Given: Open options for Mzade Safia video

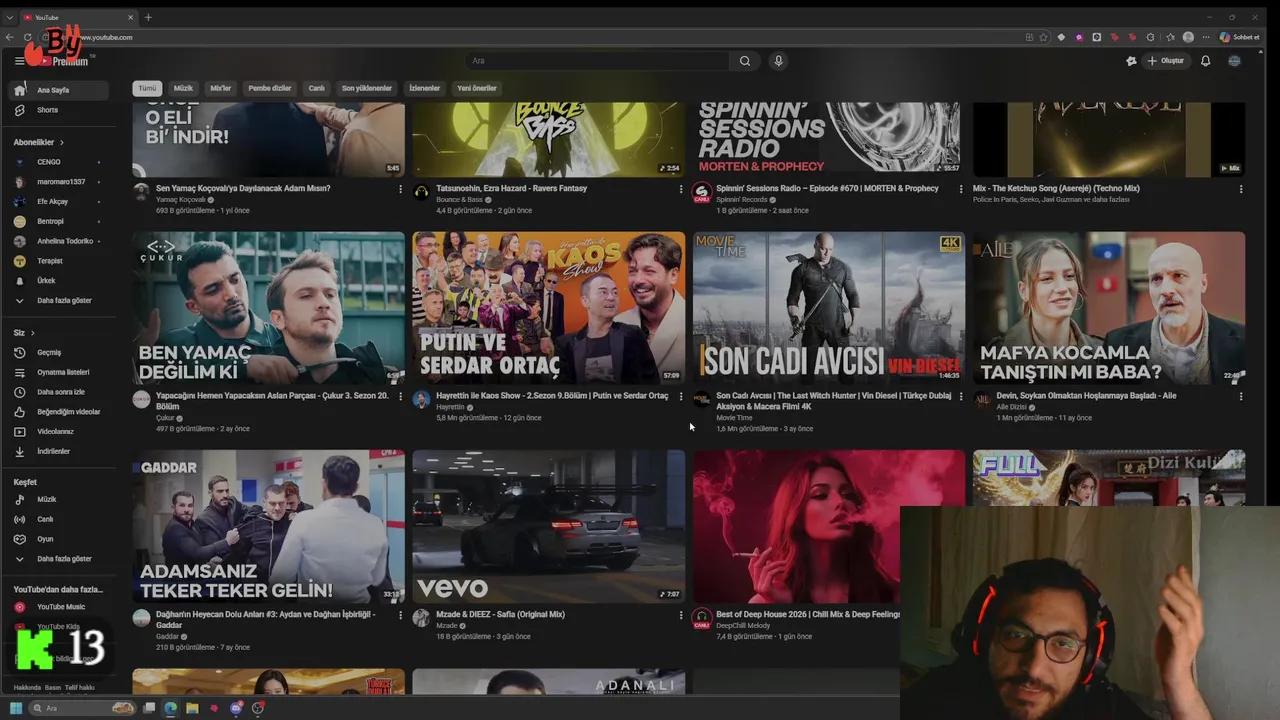Looking at the screenshot, I should [681, 616].
